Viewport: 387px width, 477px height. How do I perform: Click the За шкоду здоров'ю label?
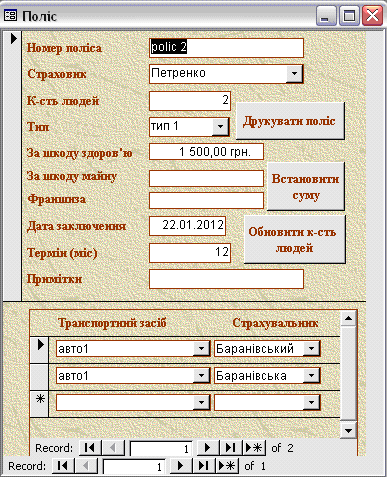point(79,153)
